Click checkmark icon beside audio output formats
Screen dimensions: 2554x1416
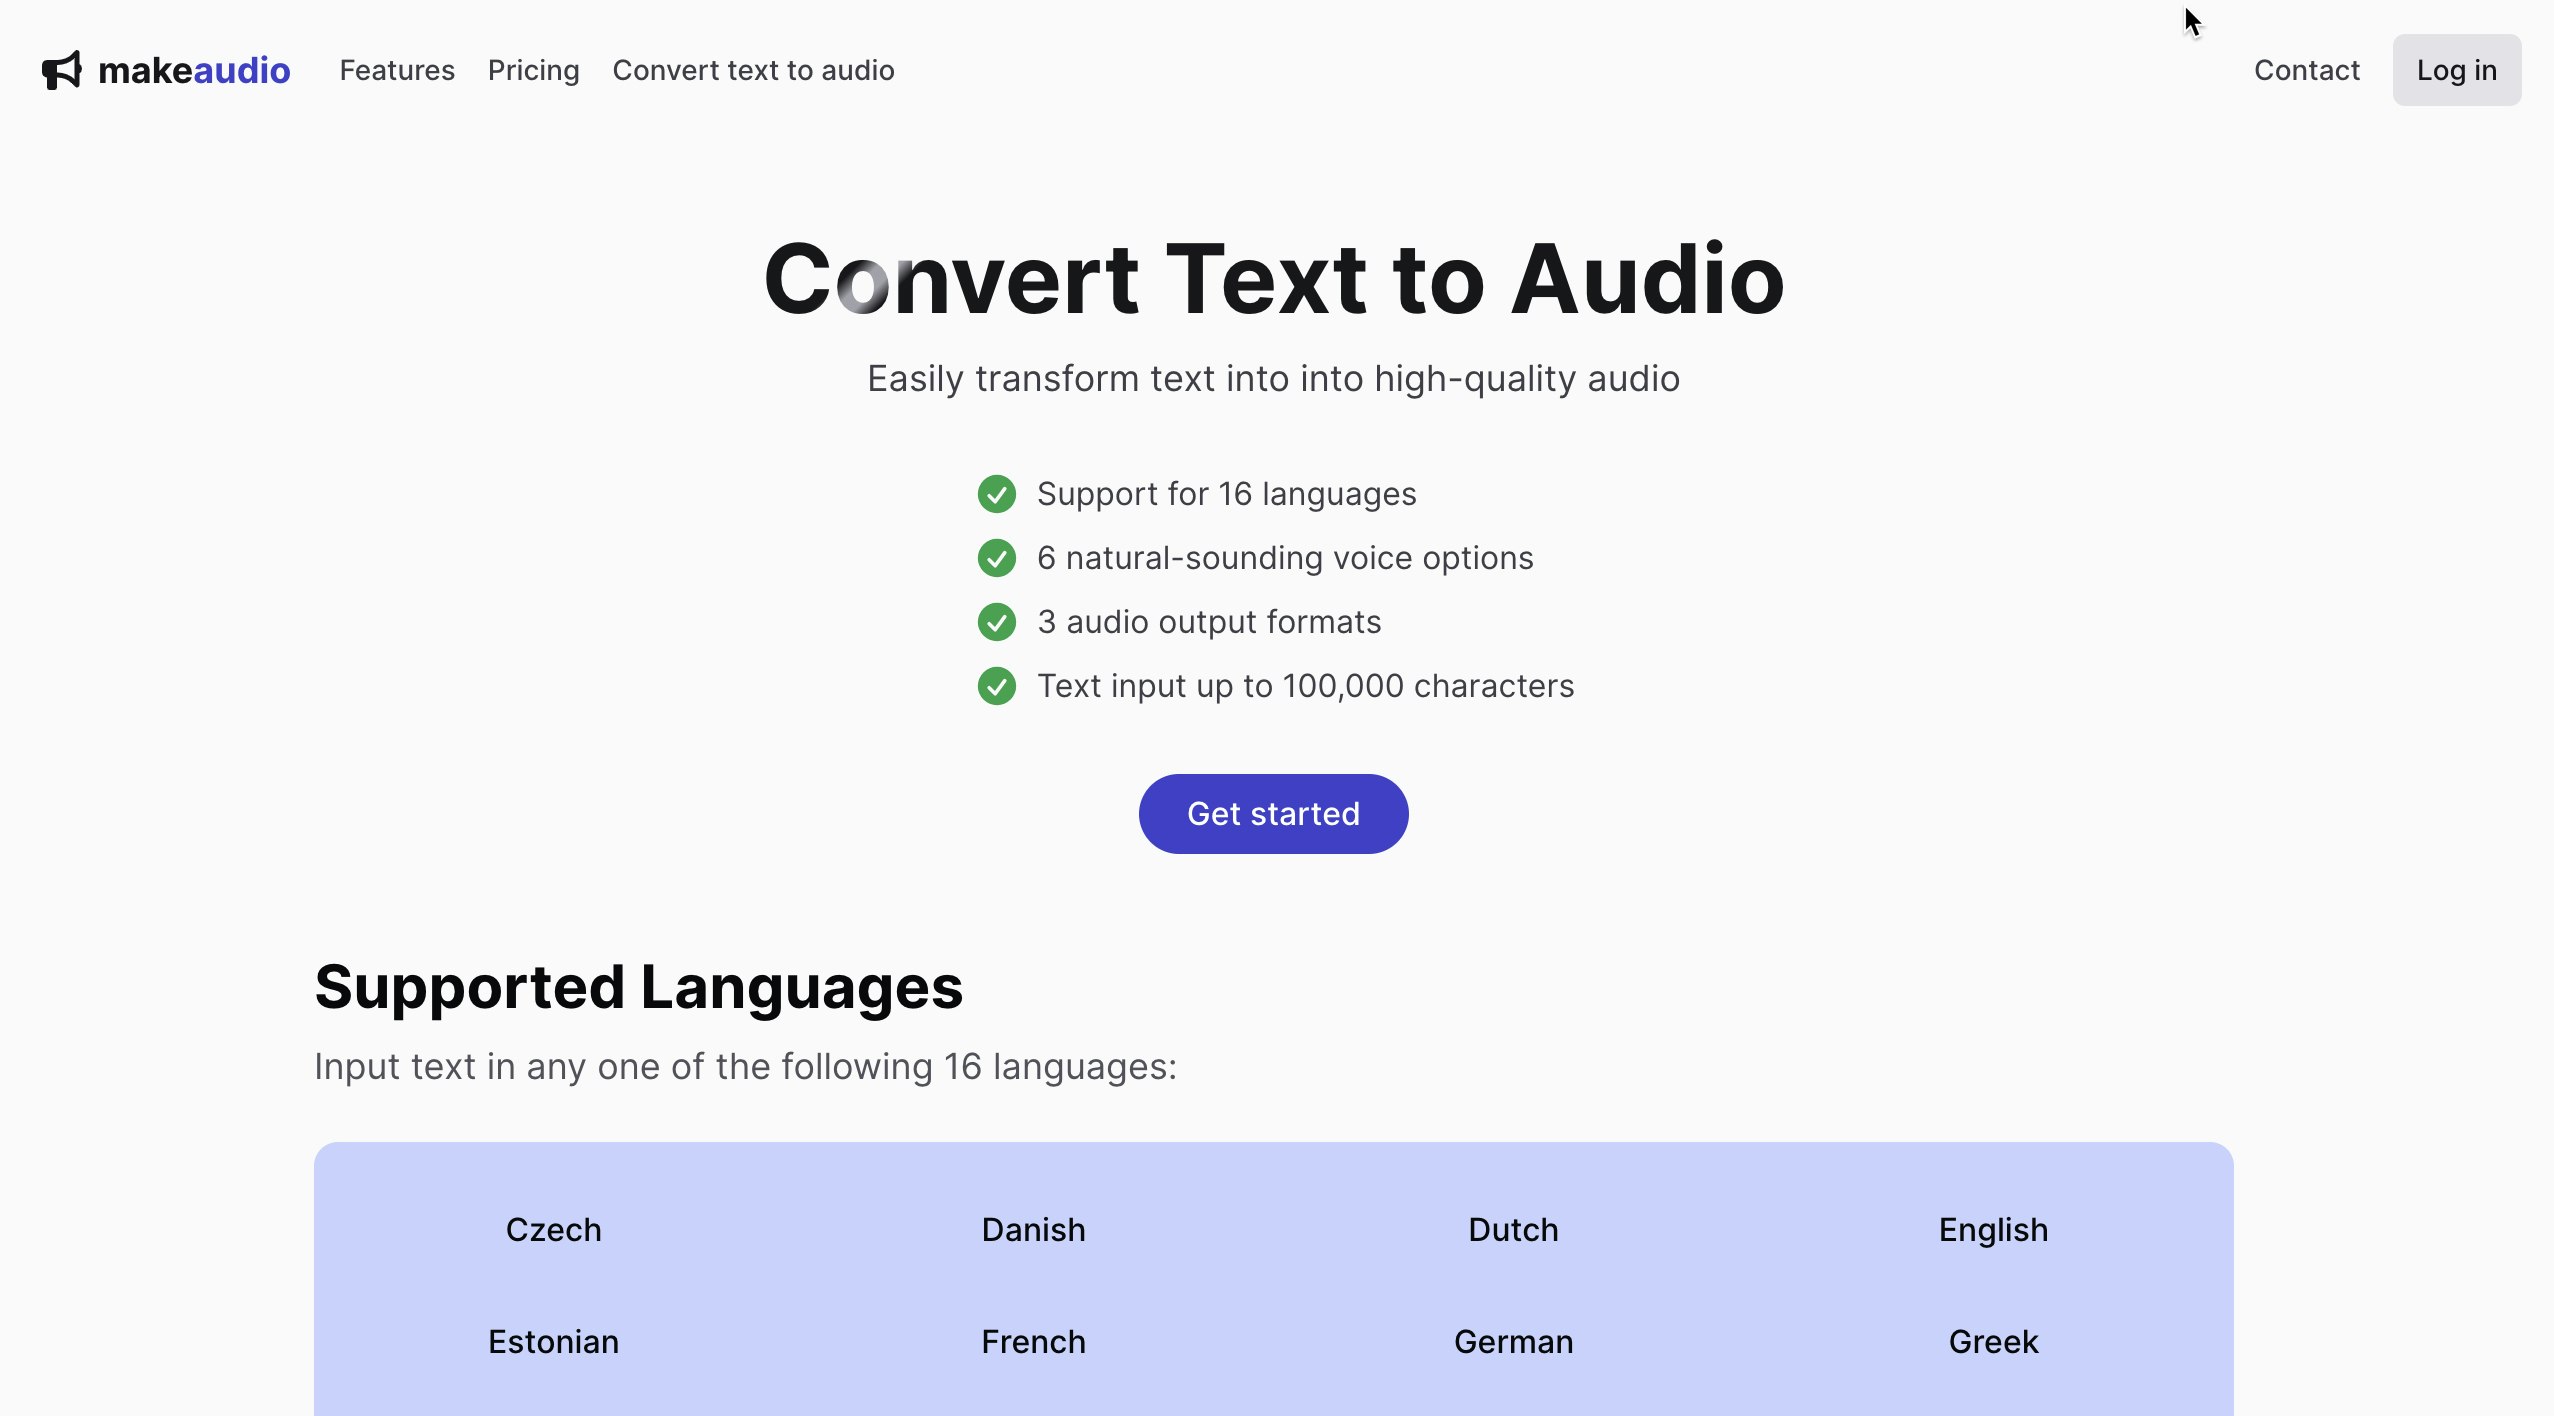click(x=996, y=622)
